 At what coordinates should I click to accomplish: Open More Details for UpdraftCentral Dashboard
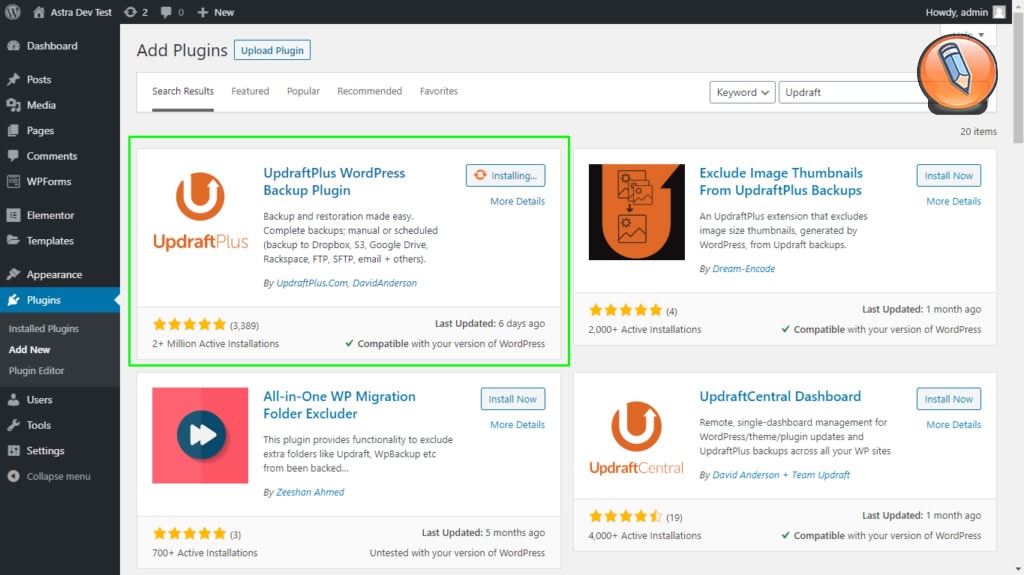pyautogui.click(x=953, y=425)
